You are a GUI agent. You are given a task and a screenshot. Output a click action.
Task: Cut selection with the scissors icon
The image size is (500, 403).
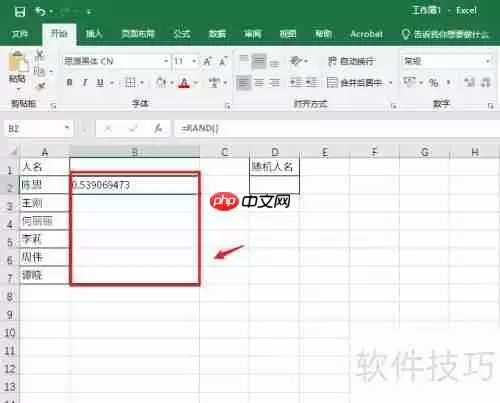click(x=40, y=55)
